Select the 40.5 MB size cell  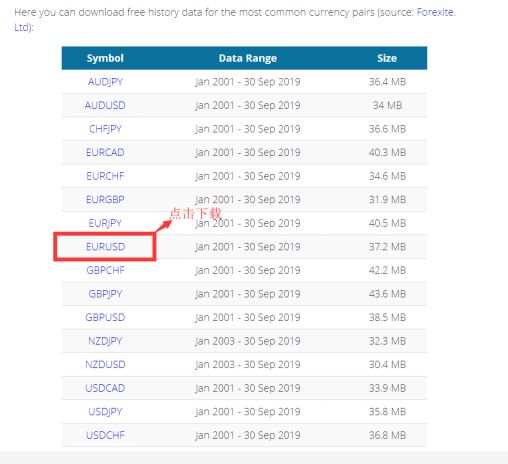[387, 223]
